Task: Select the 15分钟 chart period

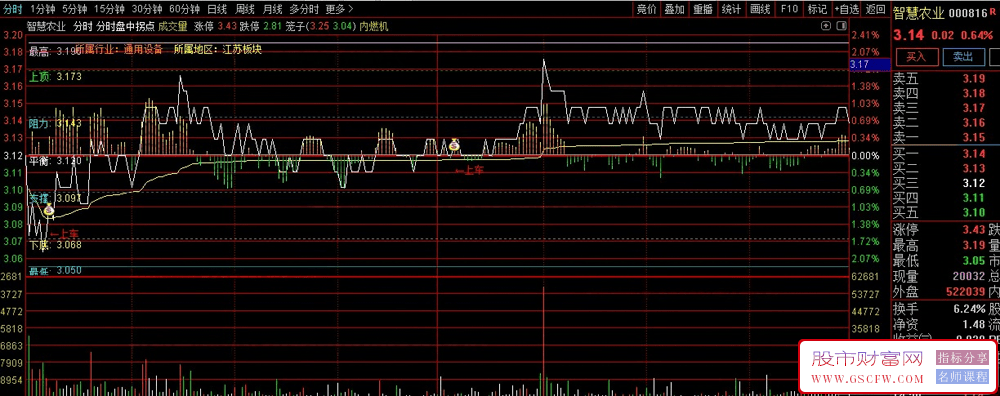Action: coord(108,9)
